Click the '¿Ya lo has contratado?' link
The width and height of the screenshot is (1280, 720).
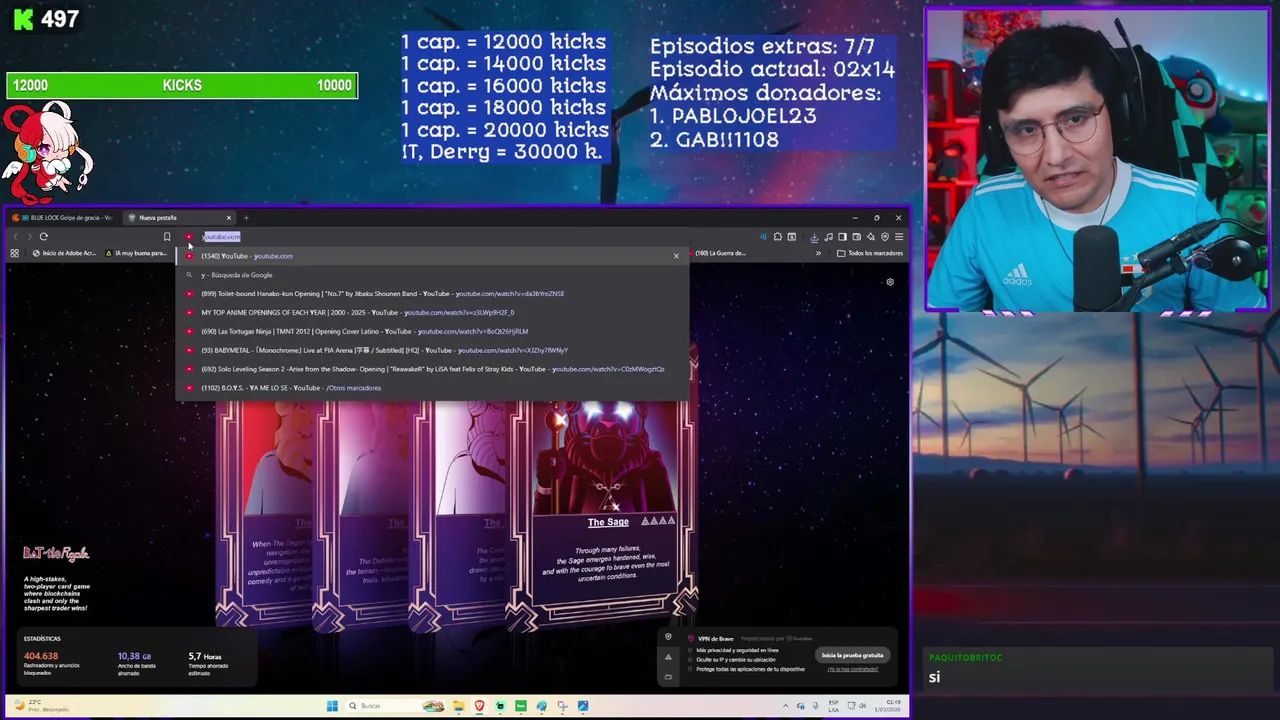853,669
